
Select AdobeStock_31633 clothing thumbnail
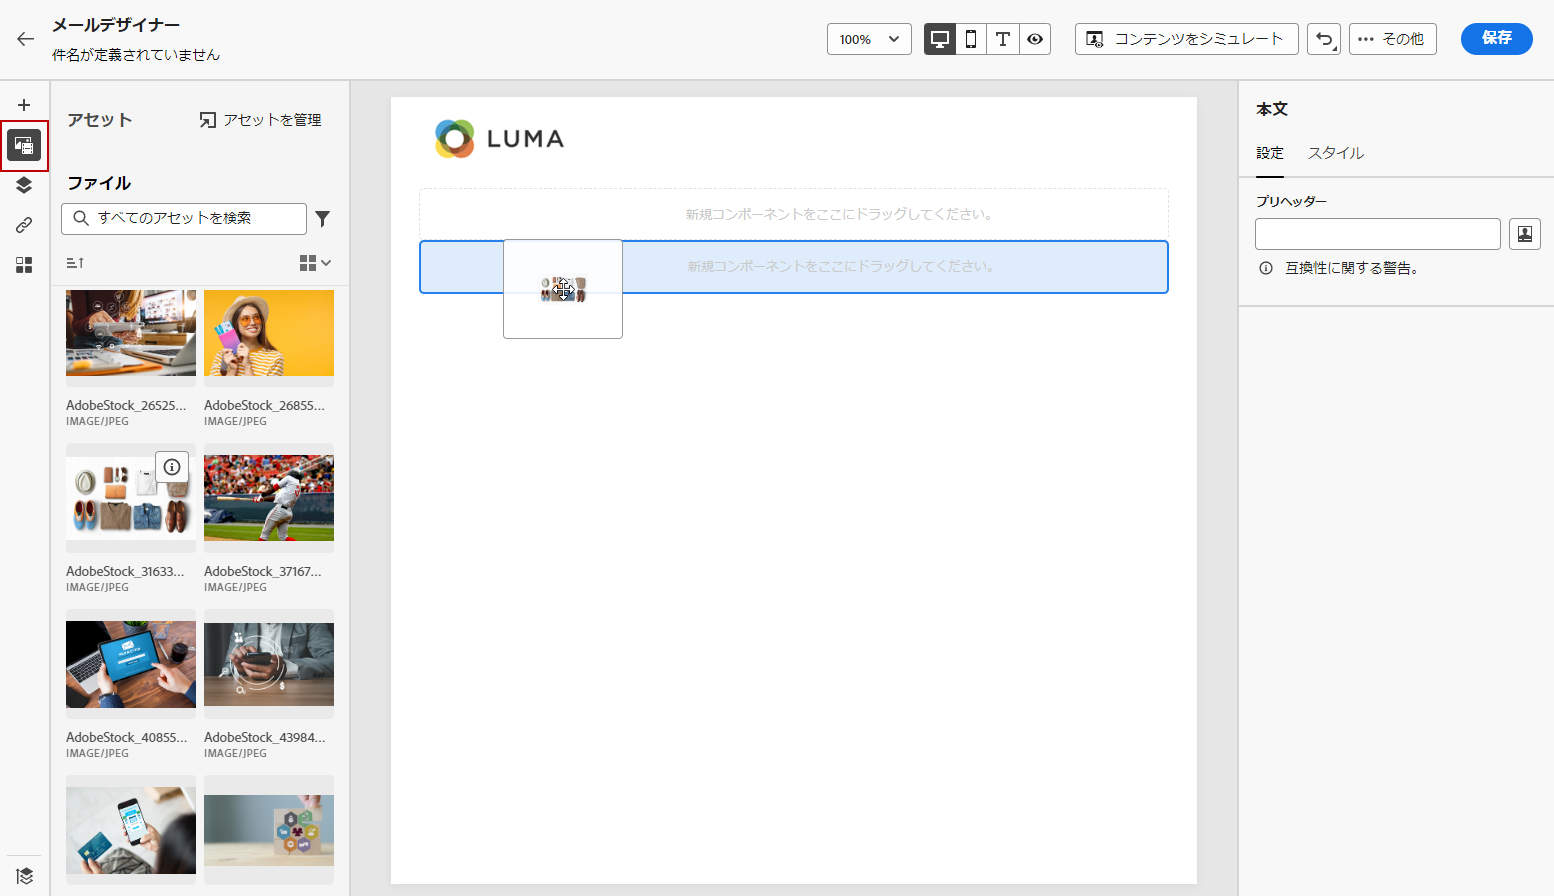click(131, 498)
